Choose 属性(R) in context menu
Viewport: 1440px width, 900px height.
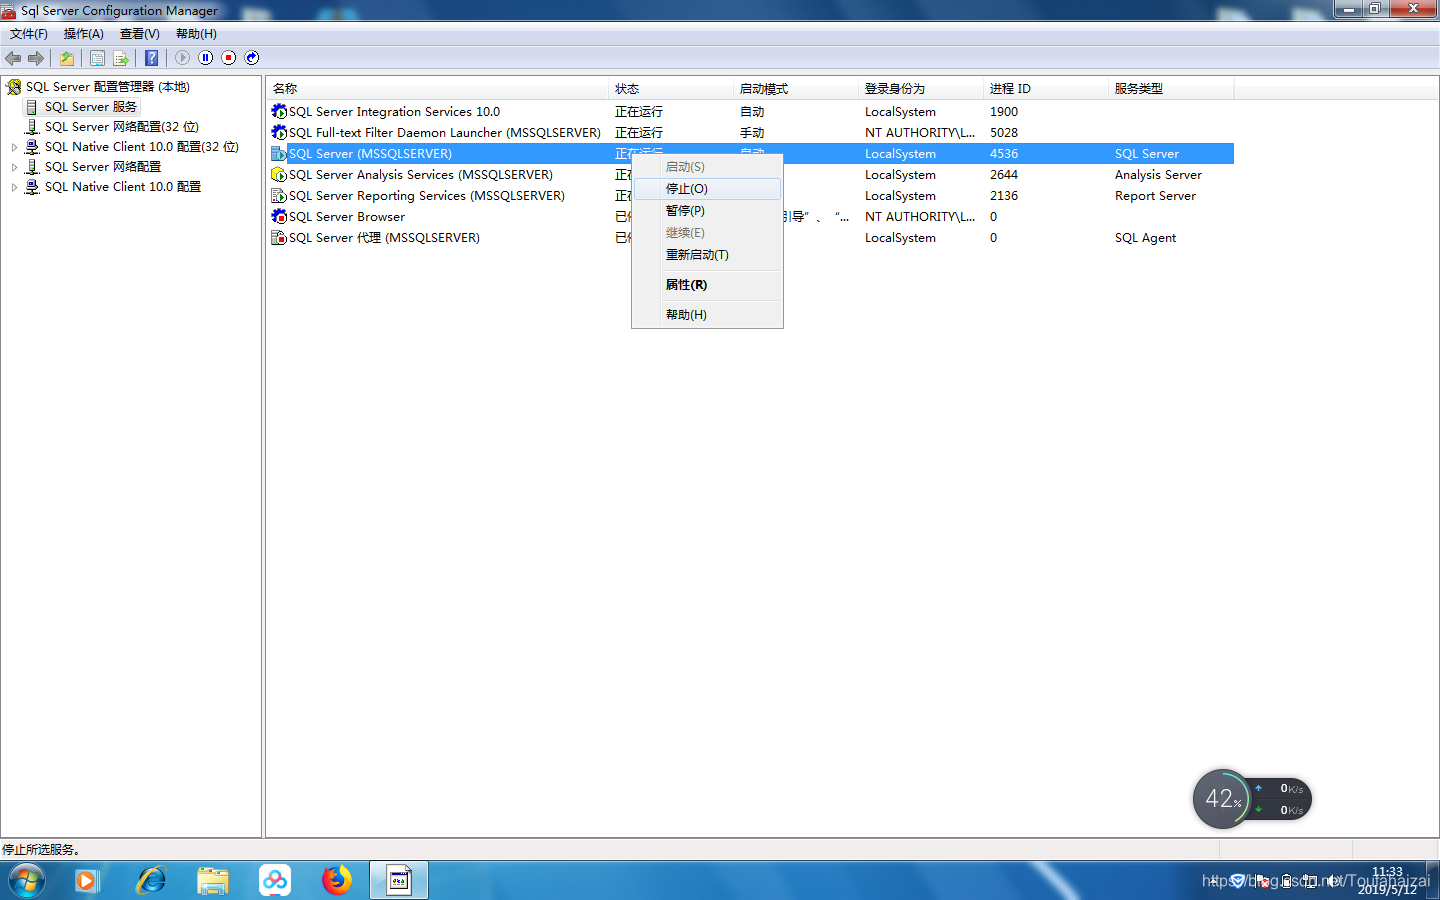(707, 285)
